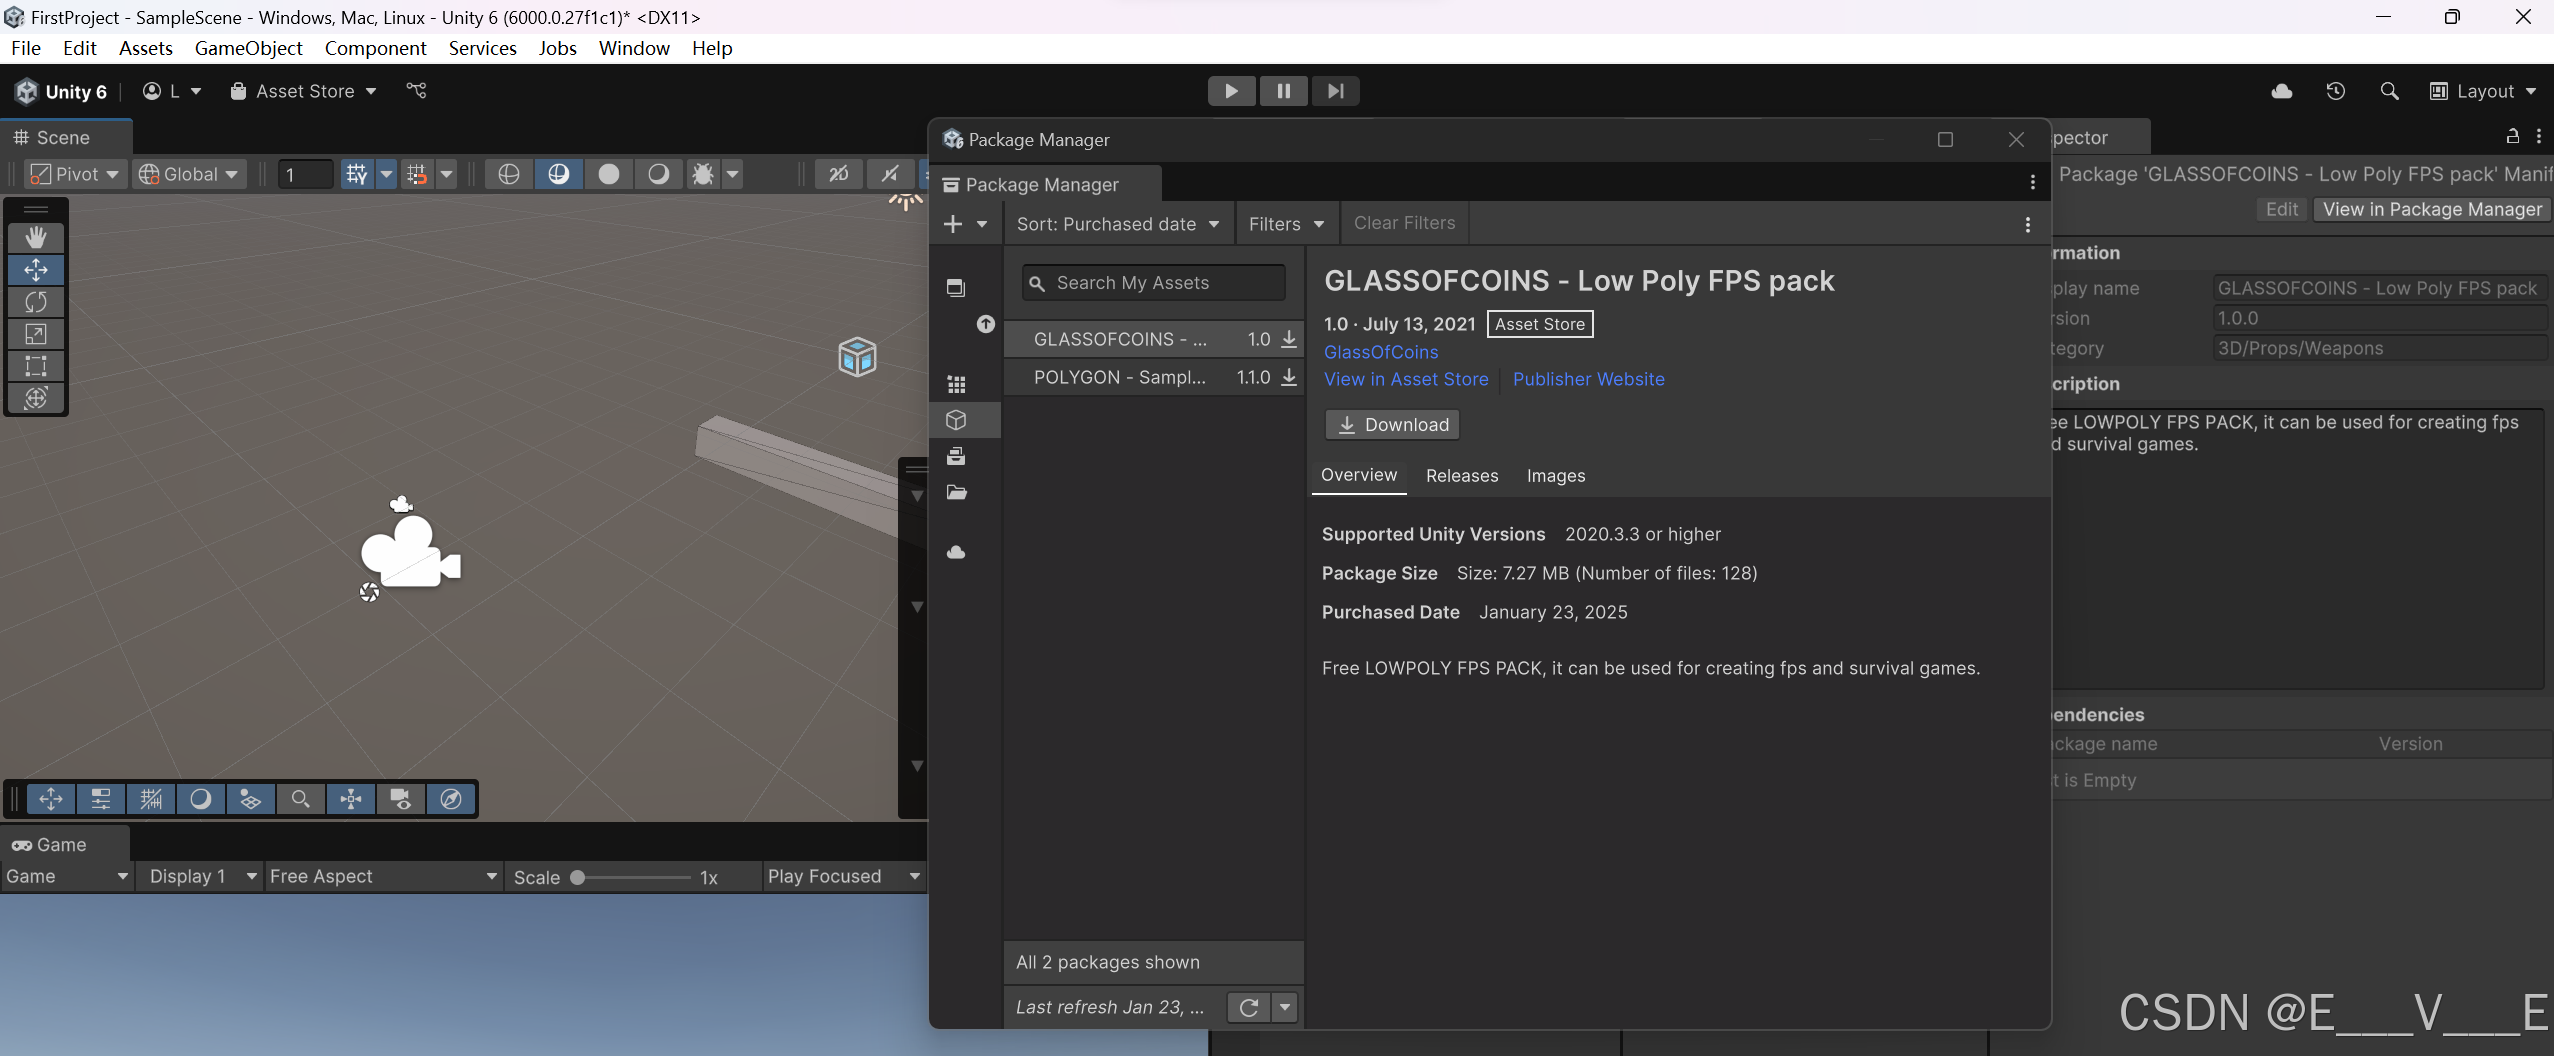This screenshot has height=1056, width=2554.
Task: Open View in Asset Store link
Action: [1406, 379]
